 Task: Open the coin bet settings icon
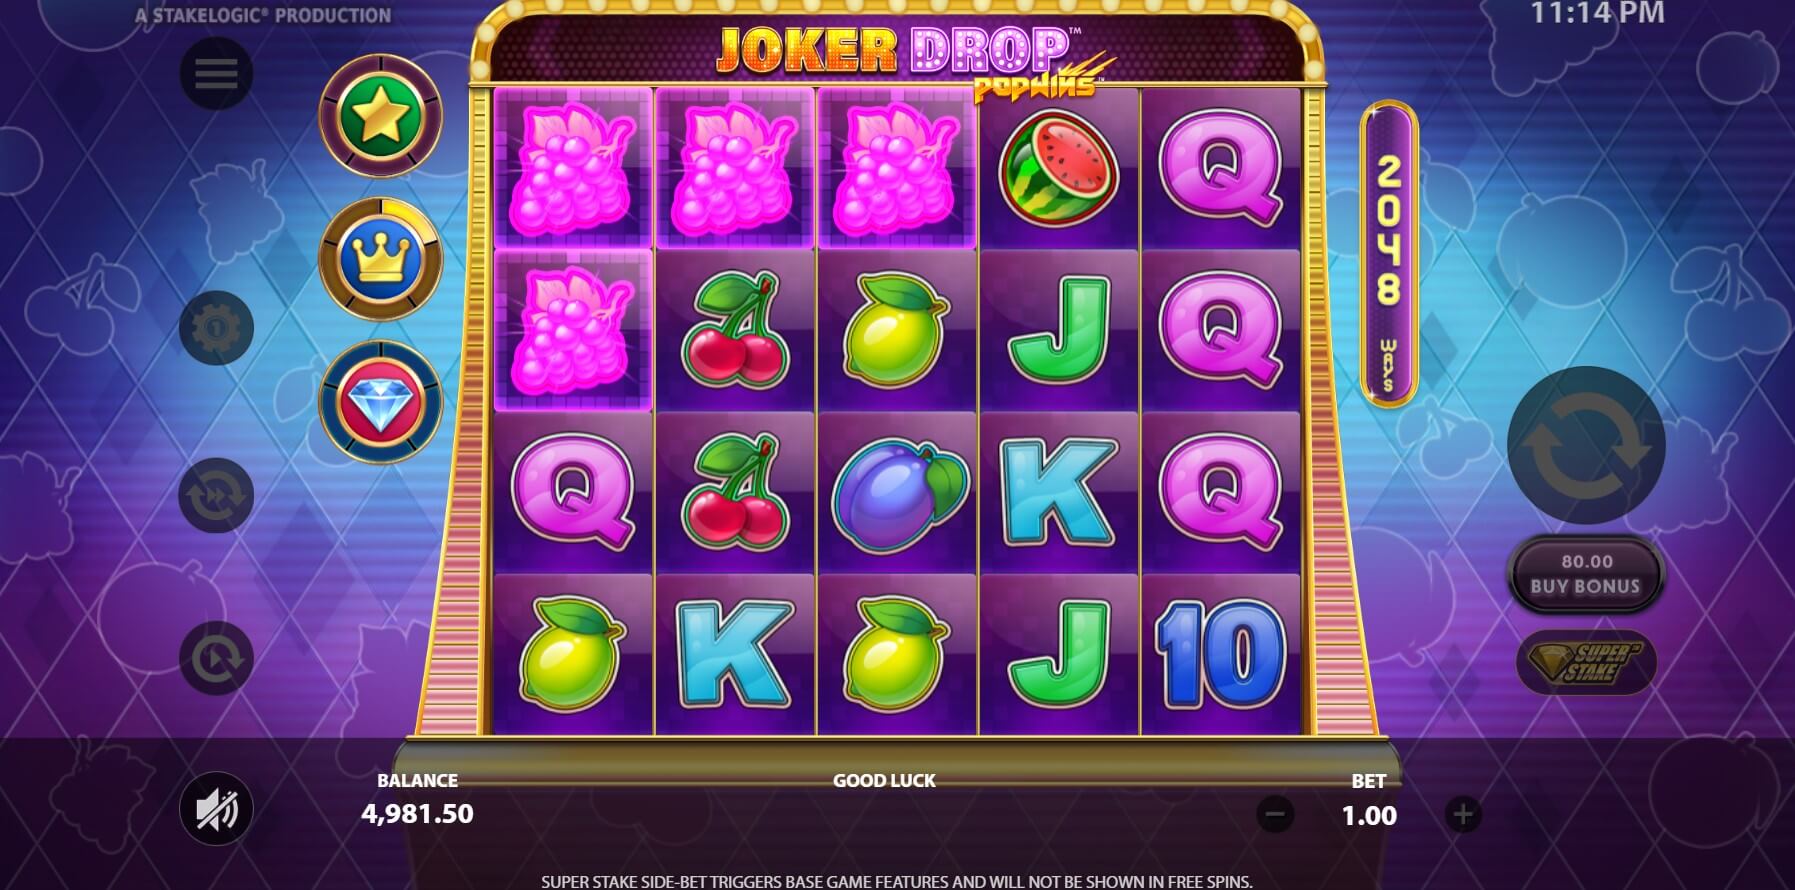click(x=216, y=328)
